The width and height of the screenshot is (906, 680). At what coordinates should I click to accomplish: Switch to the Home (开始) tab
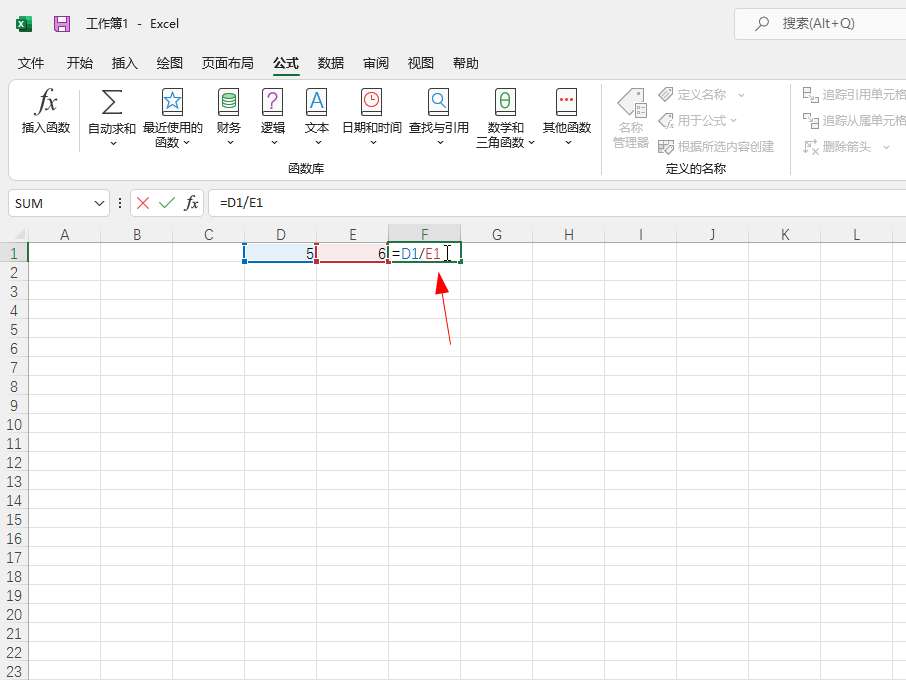pyautogui.click(x=79, y=63)
